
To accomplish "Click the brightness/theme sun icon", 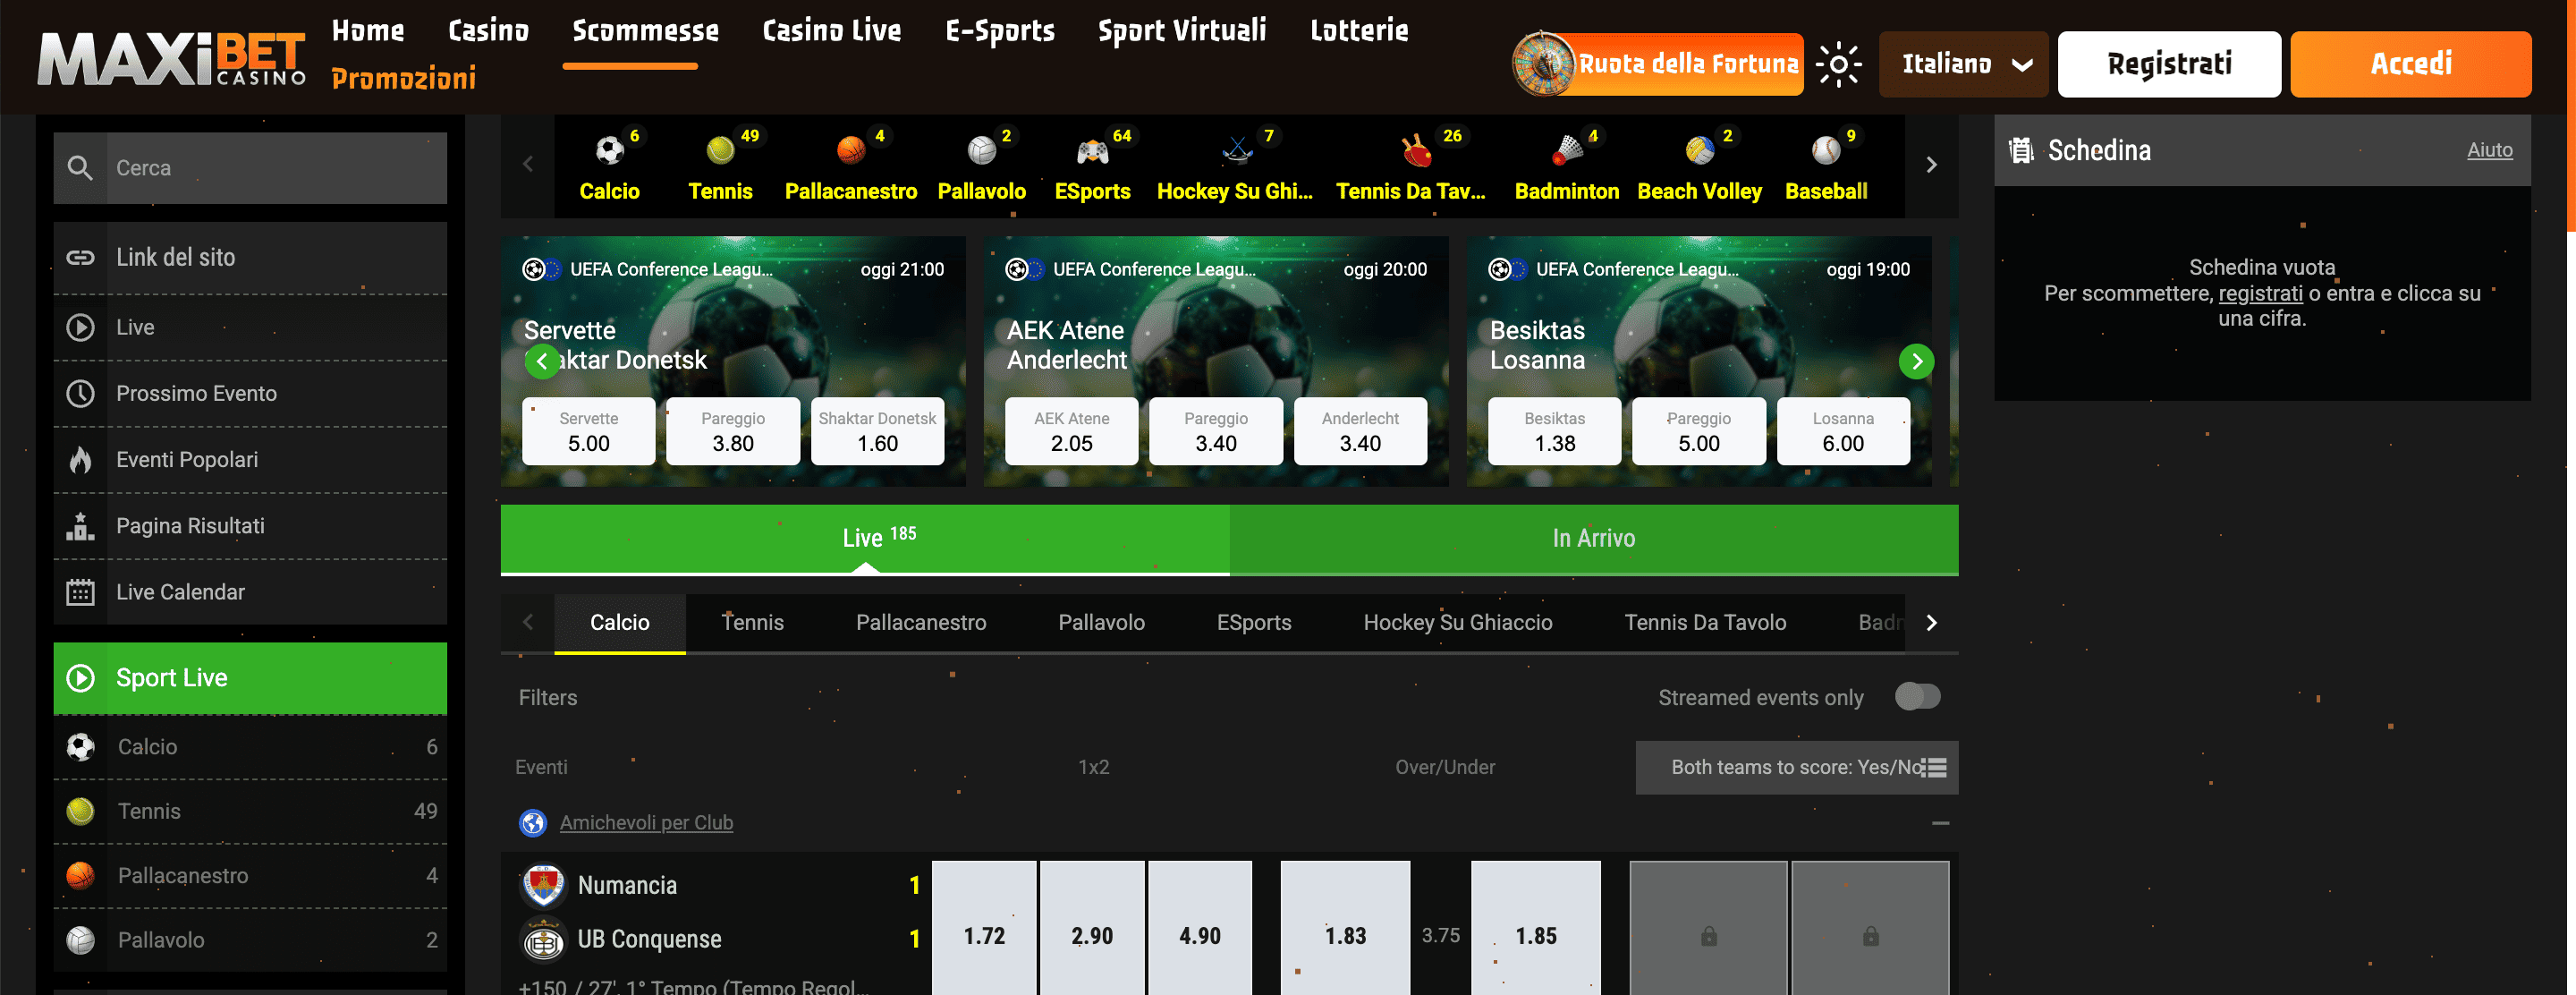I will coord(1838,63).
